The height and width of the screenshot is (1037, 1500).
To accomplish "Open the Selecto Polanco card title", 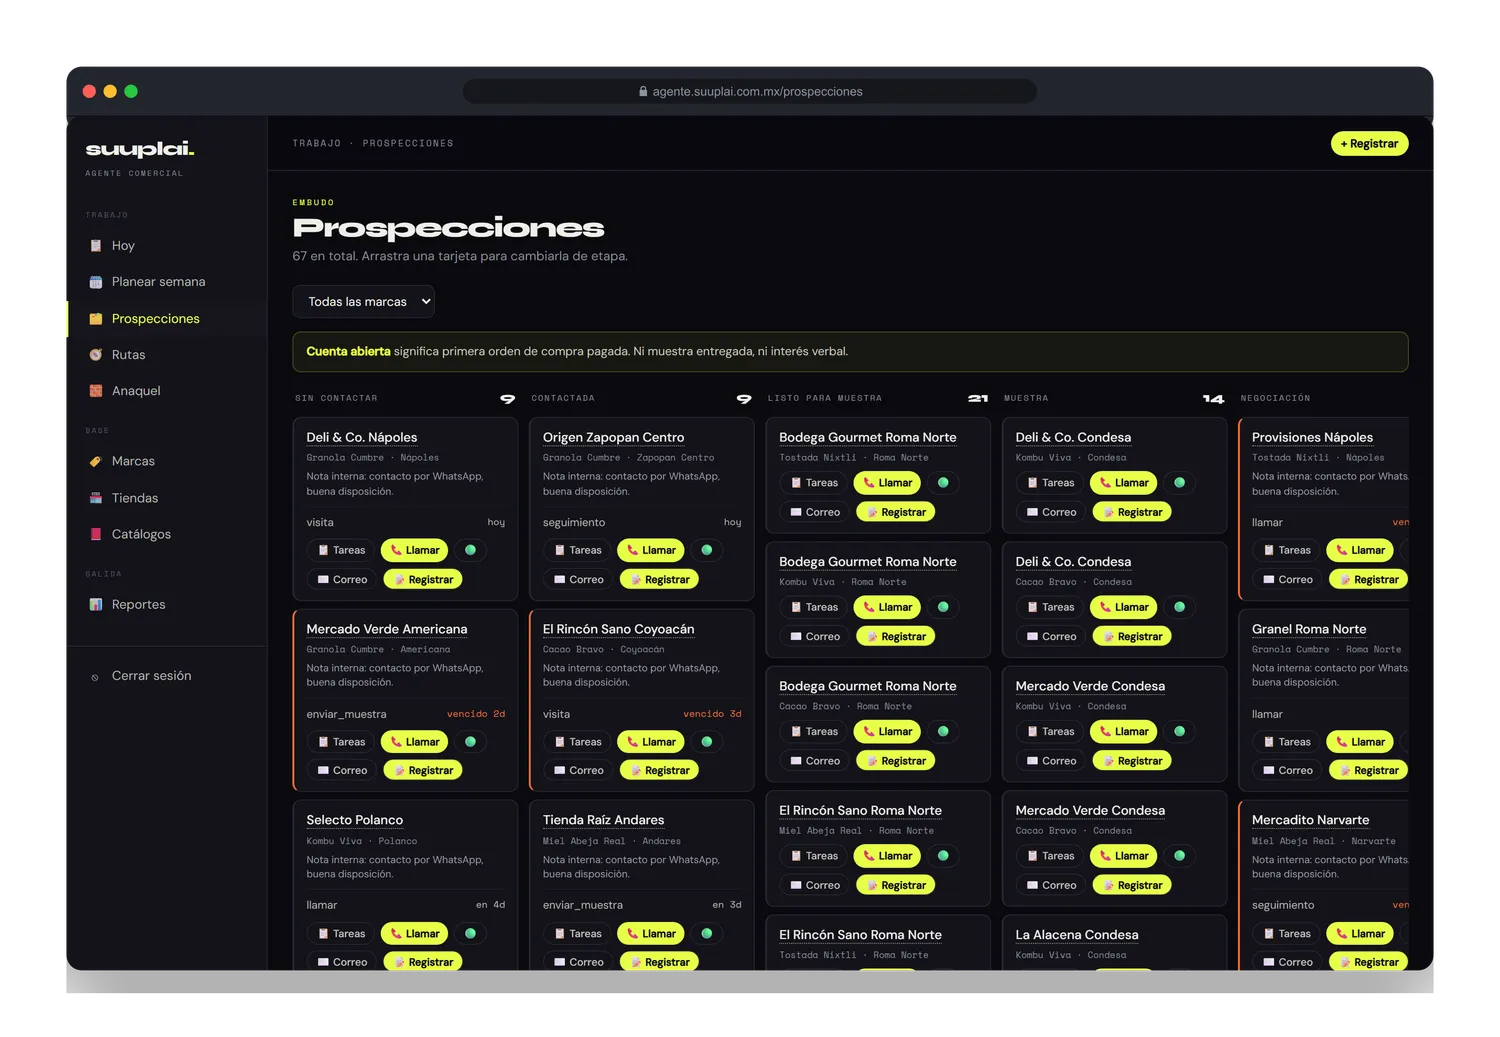I will tap(355, 820).
